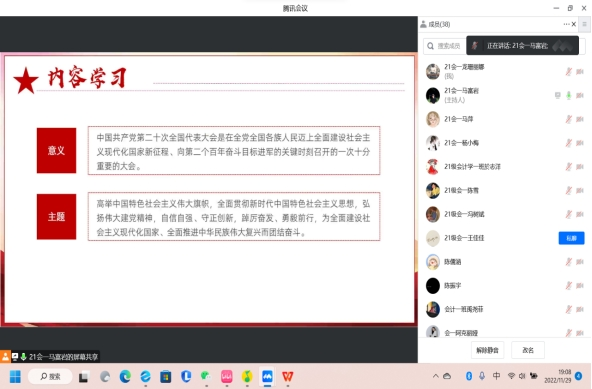
Task: Open the members panel more options (...) menu
Action: (566, 24)
